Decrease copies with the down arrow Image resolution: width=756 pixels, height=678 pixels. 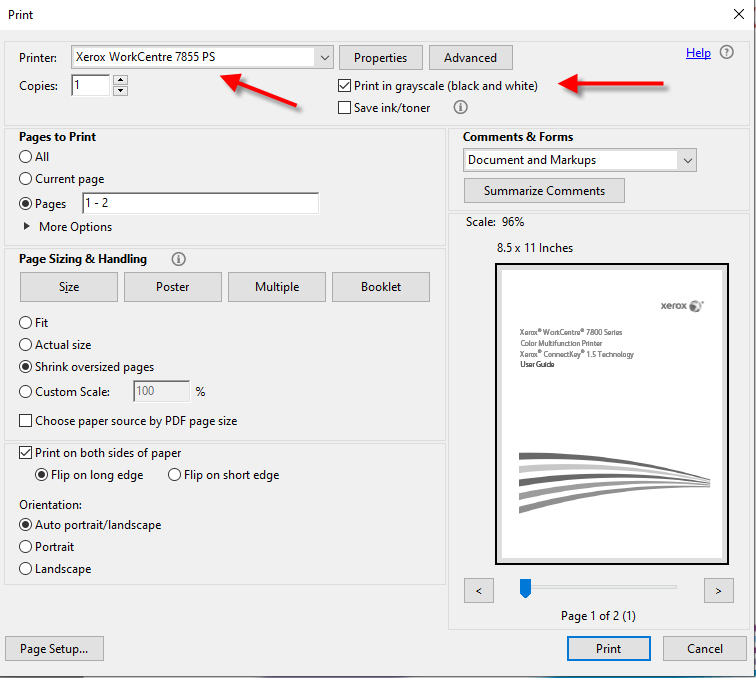point(120,91)
